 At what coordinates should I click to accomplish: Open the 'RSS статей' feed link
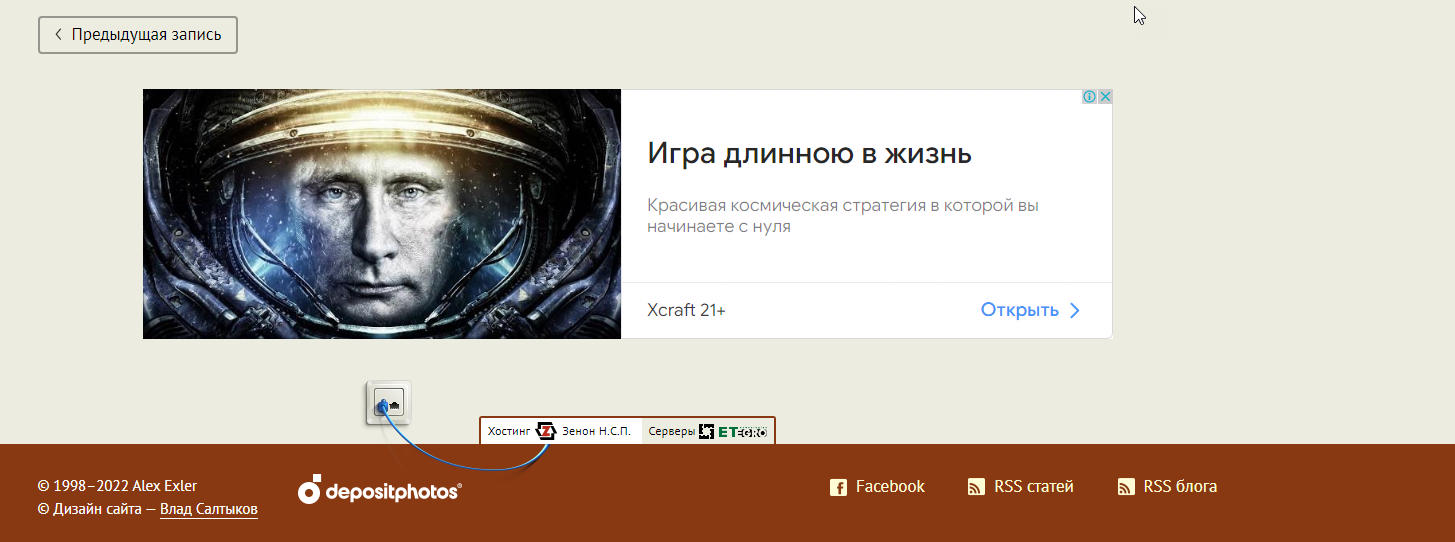[1033, 487]
